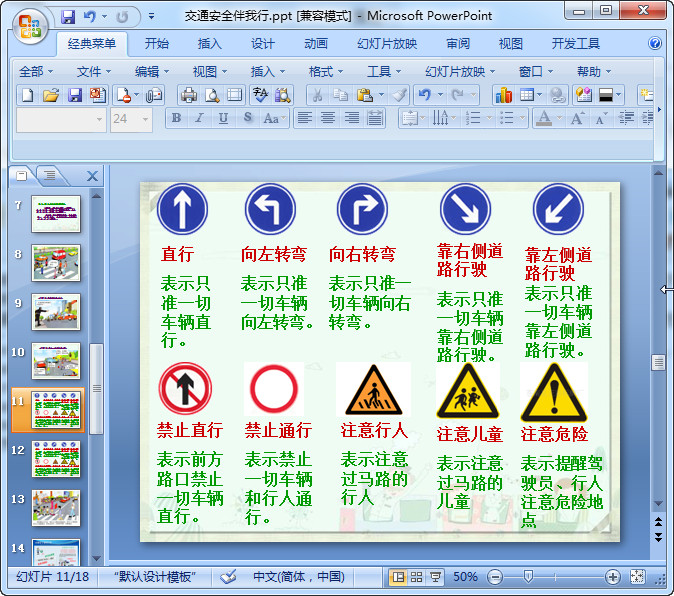This screenshot has height=596, width=674.
Task: Click 中文(简体，中国) language button
Action: click(x=299, y=577)
